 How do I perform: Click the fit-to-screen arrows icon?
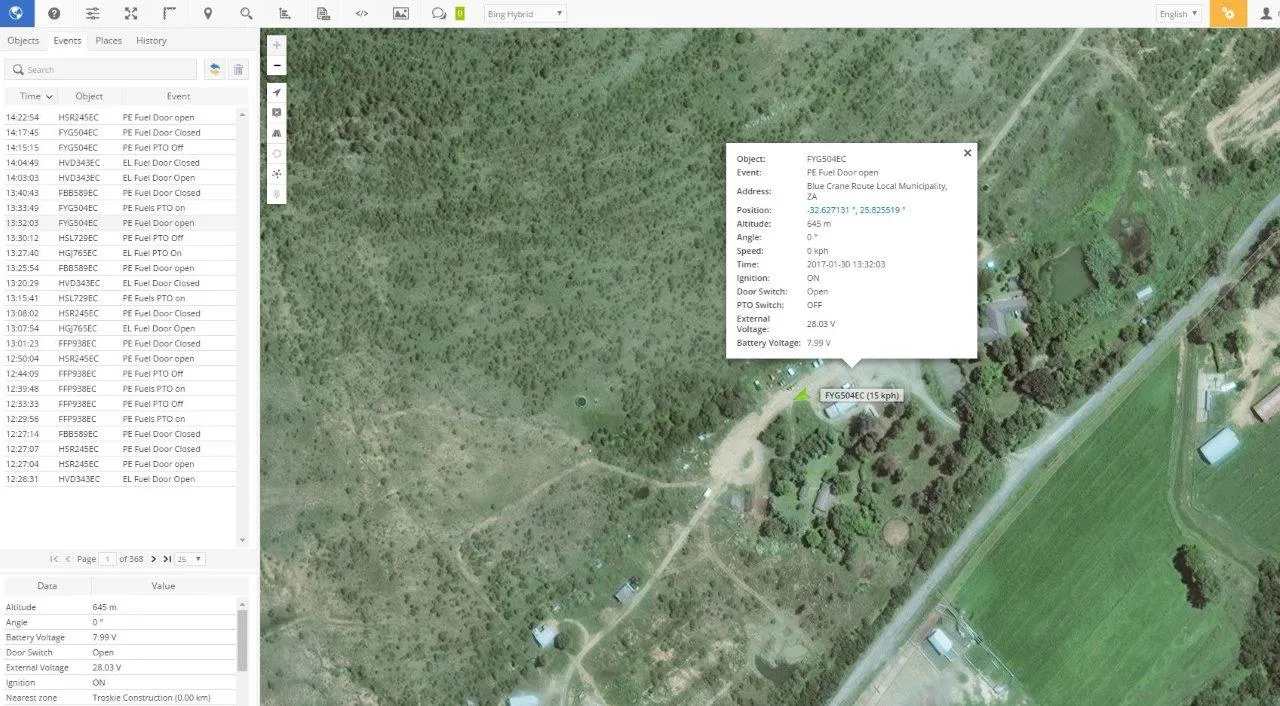131,13
